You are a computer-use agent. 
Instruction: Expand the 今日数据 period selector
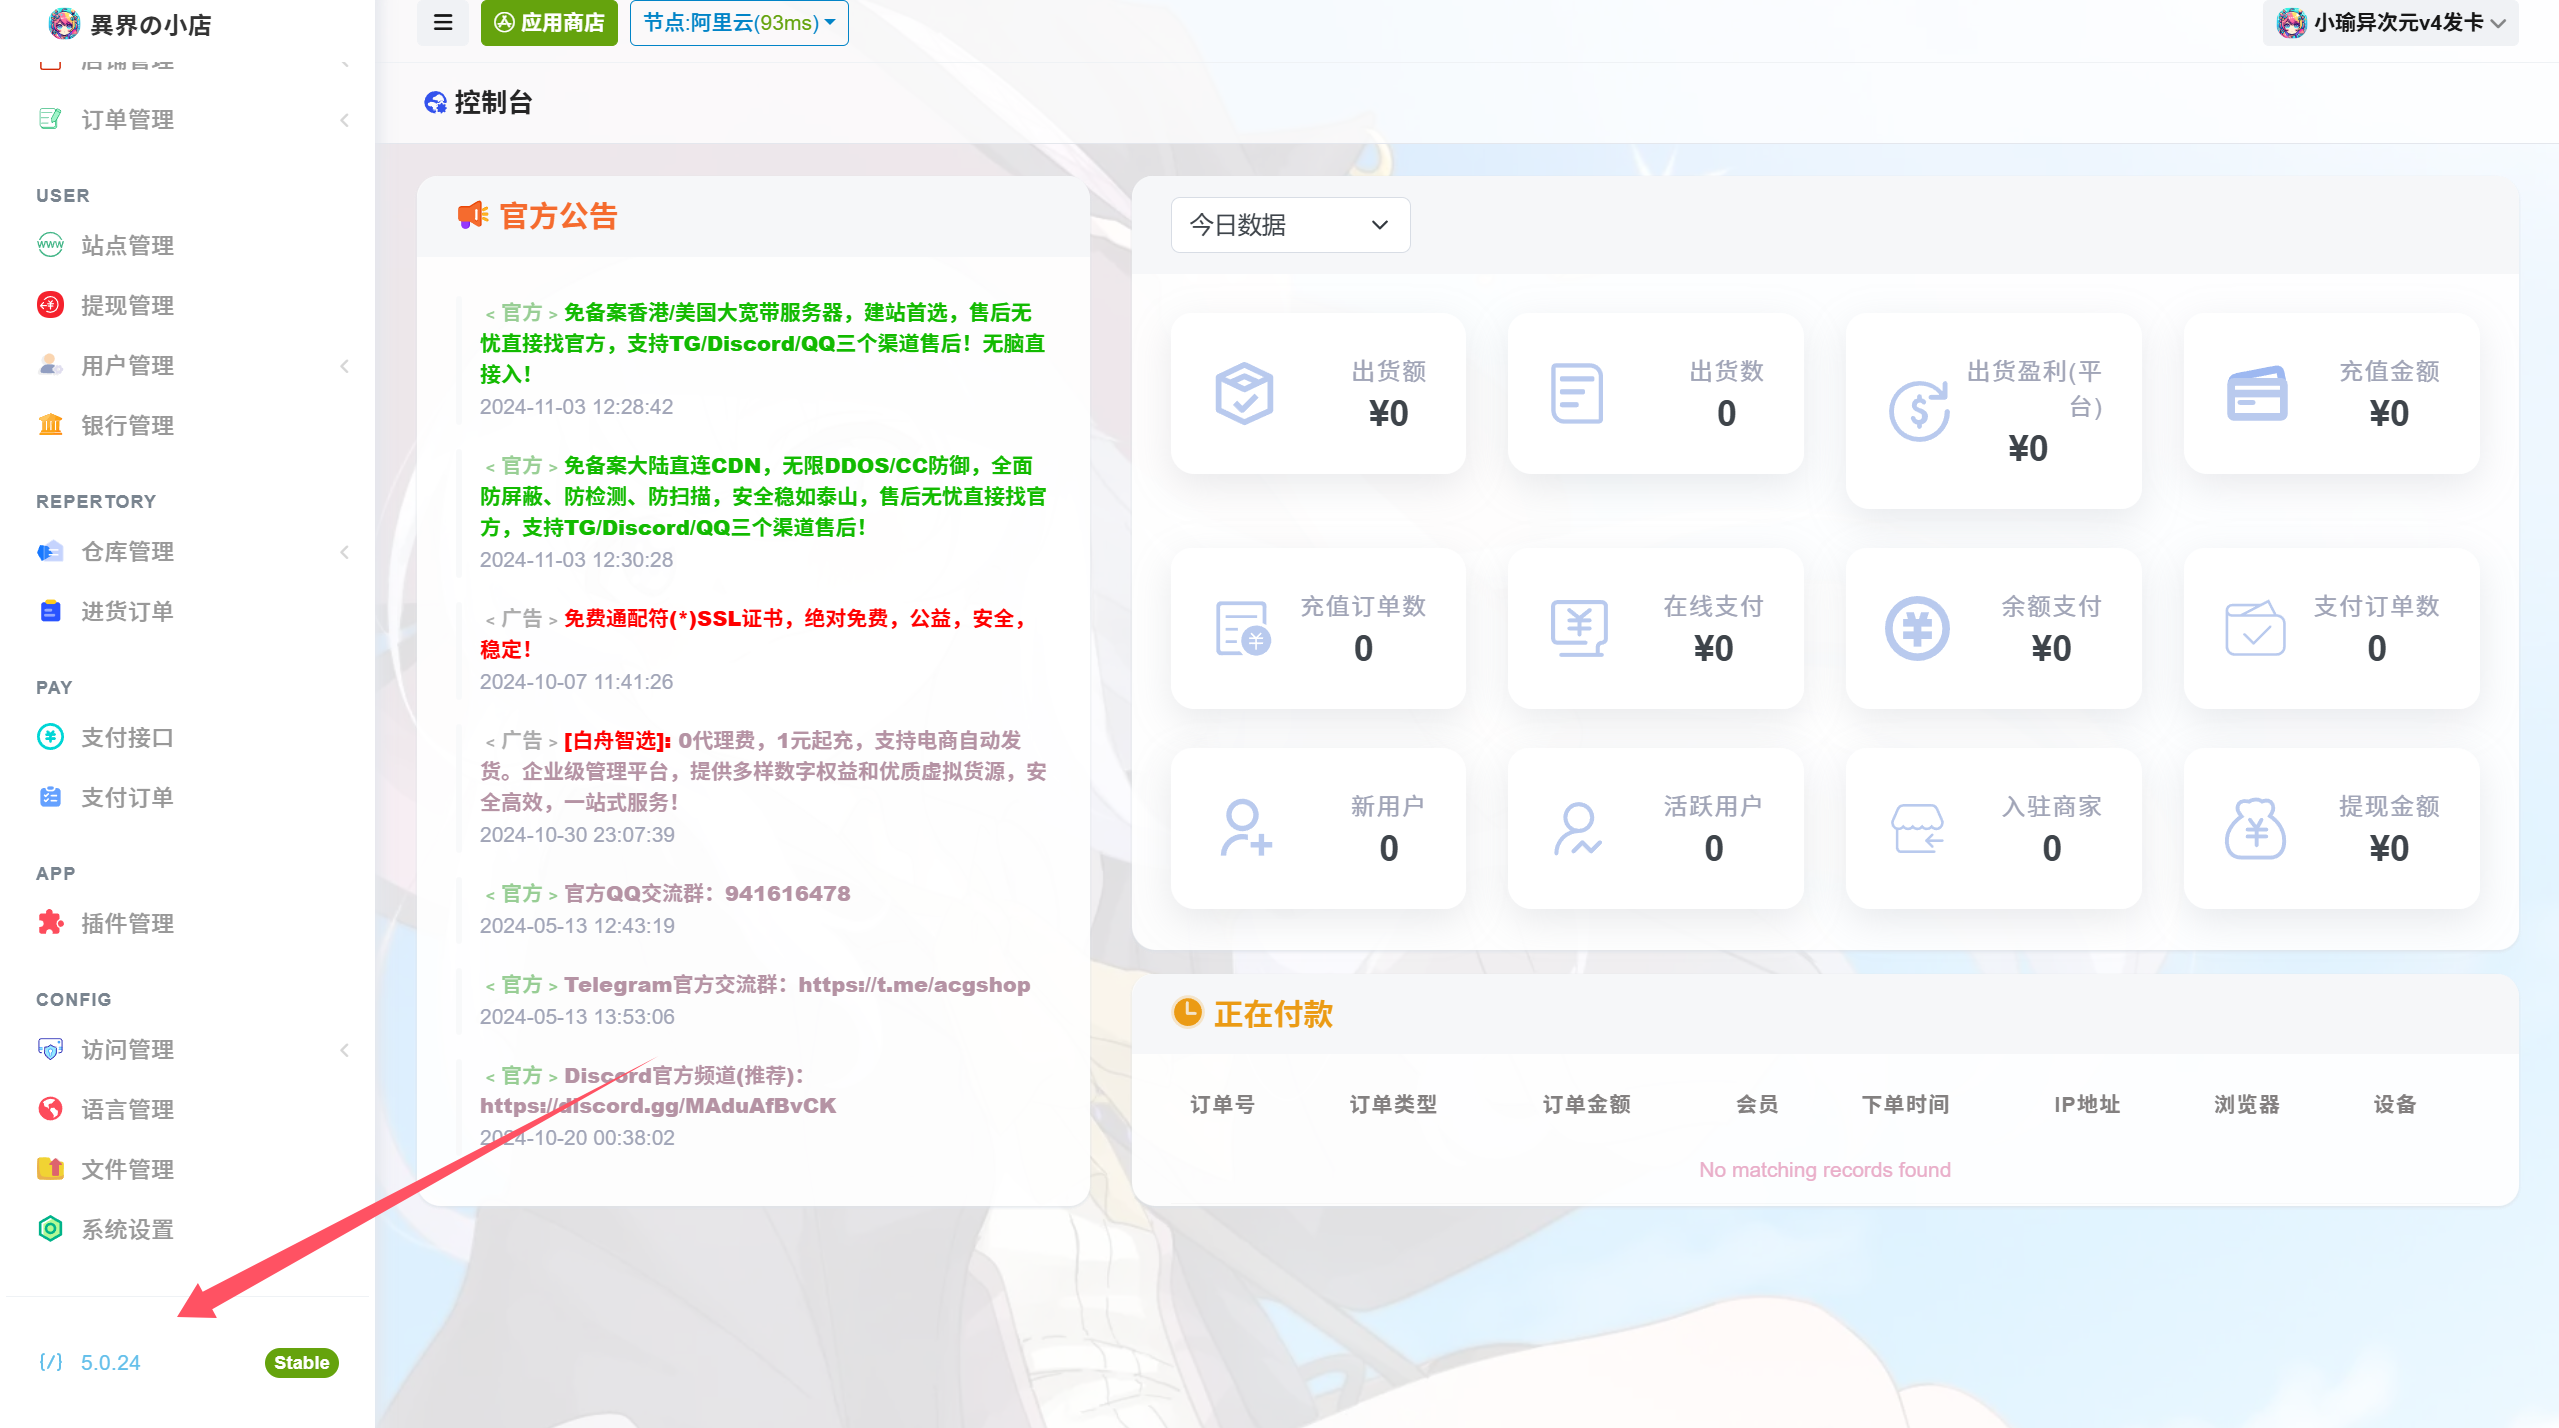[x=1289, y=225]
